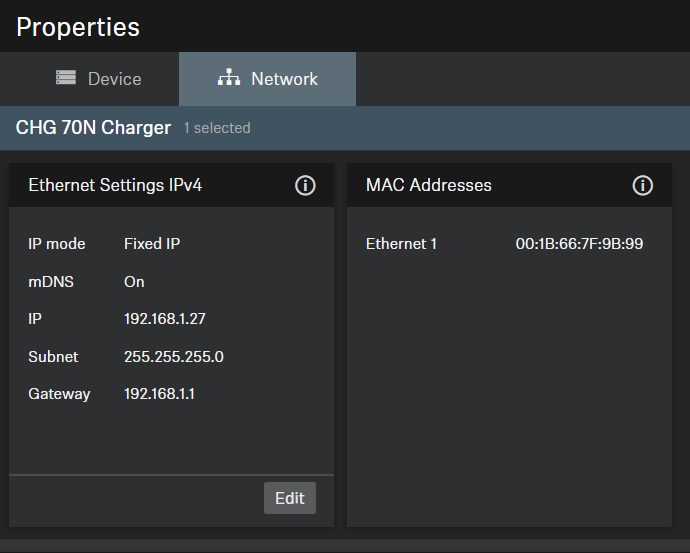This screenshot has width=690, height=553.
Task: Click the MAC Addresses panel header
Action: [428, 185]
